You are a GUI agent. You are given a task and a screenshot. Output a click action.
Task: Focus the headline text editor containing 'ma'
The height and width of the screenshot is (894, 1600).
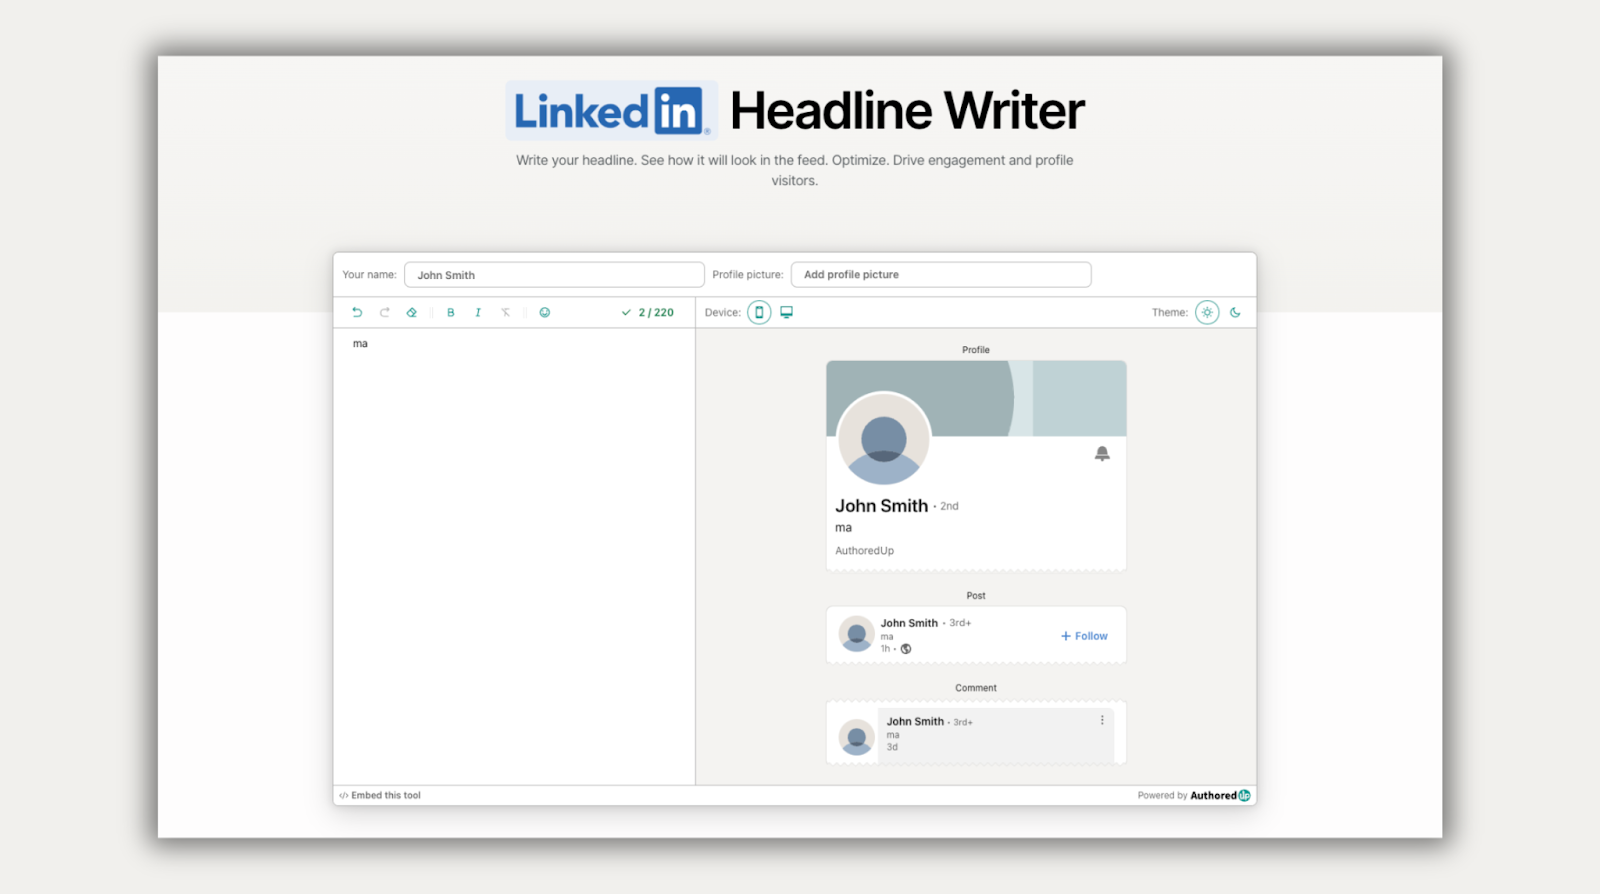514,556
